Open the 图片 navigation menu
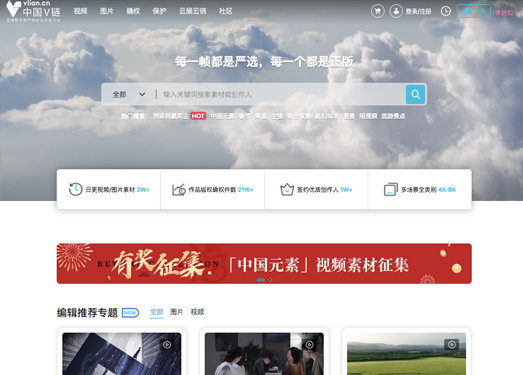The image size is (523, 375). coord(107,11)
